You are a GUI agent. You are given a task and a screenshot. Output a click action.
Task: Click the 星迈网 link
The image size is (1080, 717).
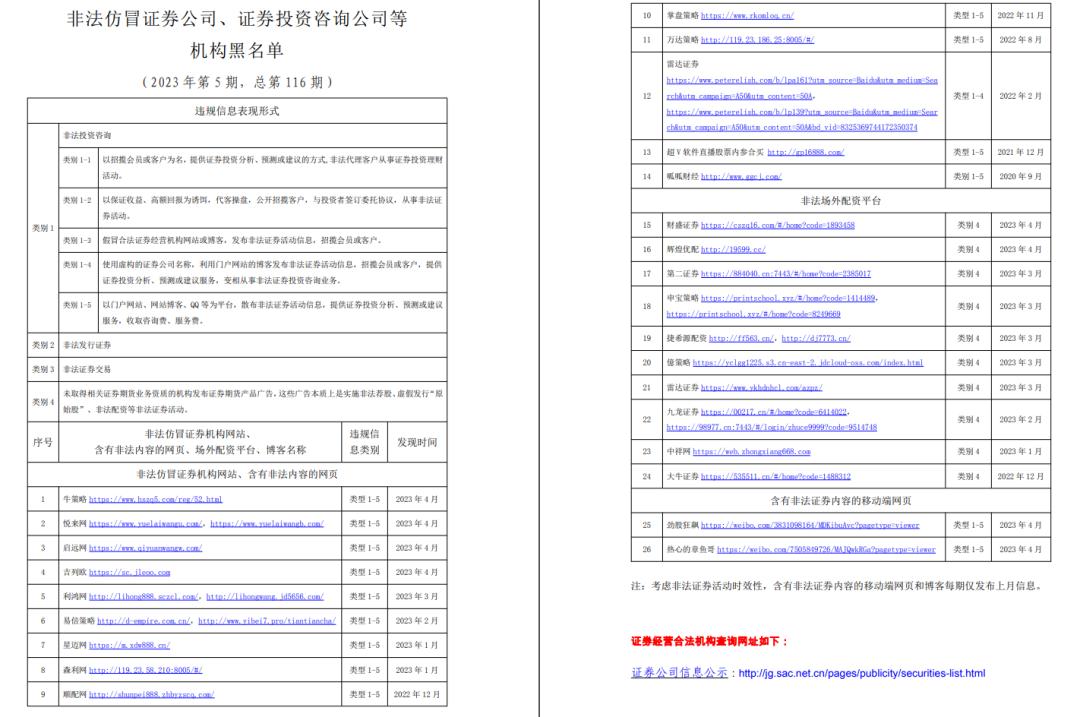pos(132,646)
